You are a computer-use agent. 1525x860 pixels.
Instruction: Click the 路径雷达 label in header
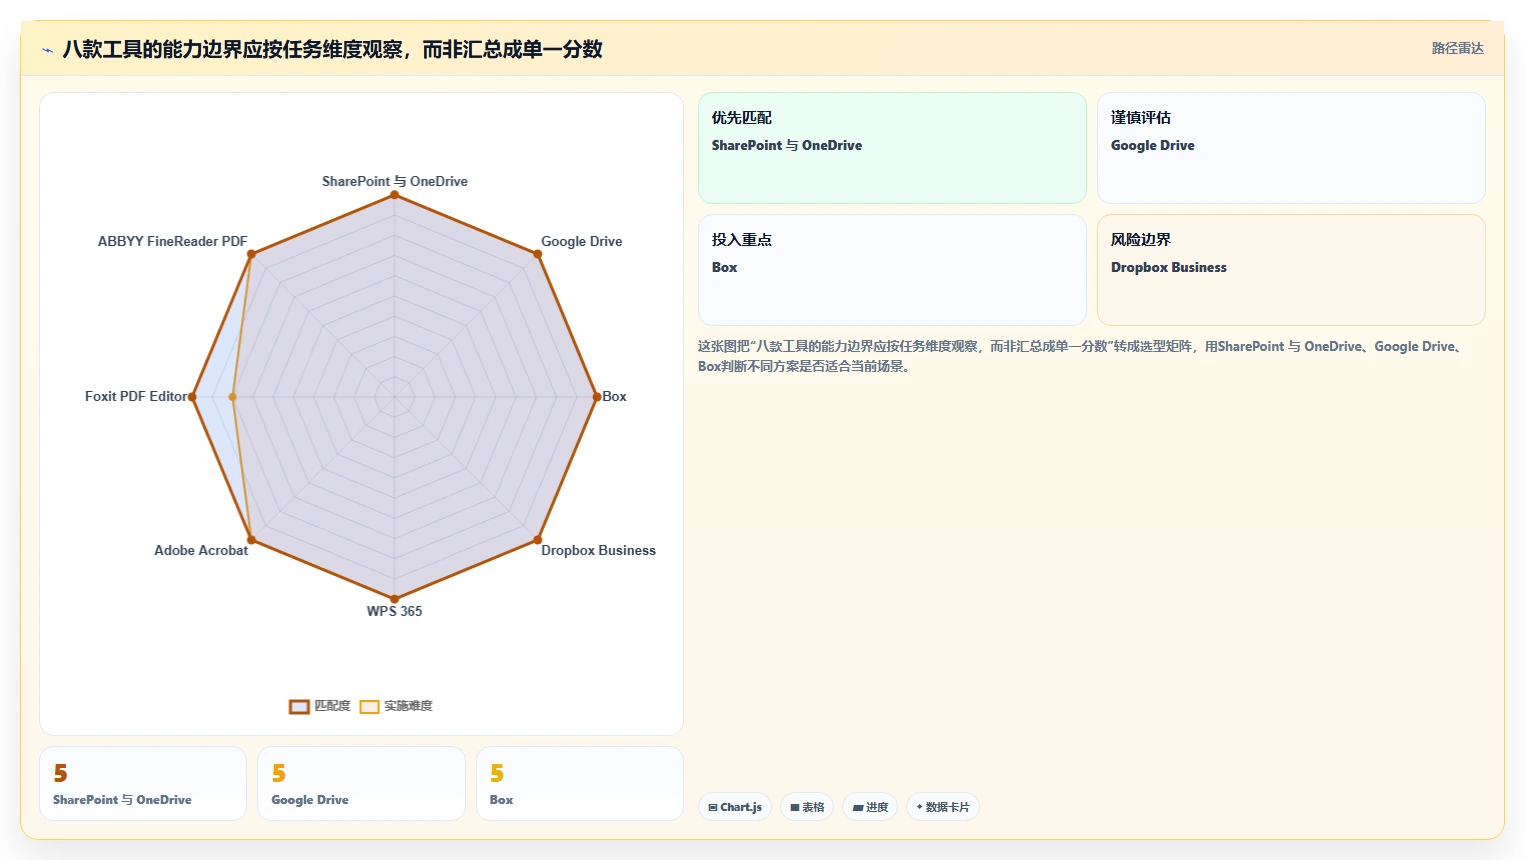[x=1457, y=48]
